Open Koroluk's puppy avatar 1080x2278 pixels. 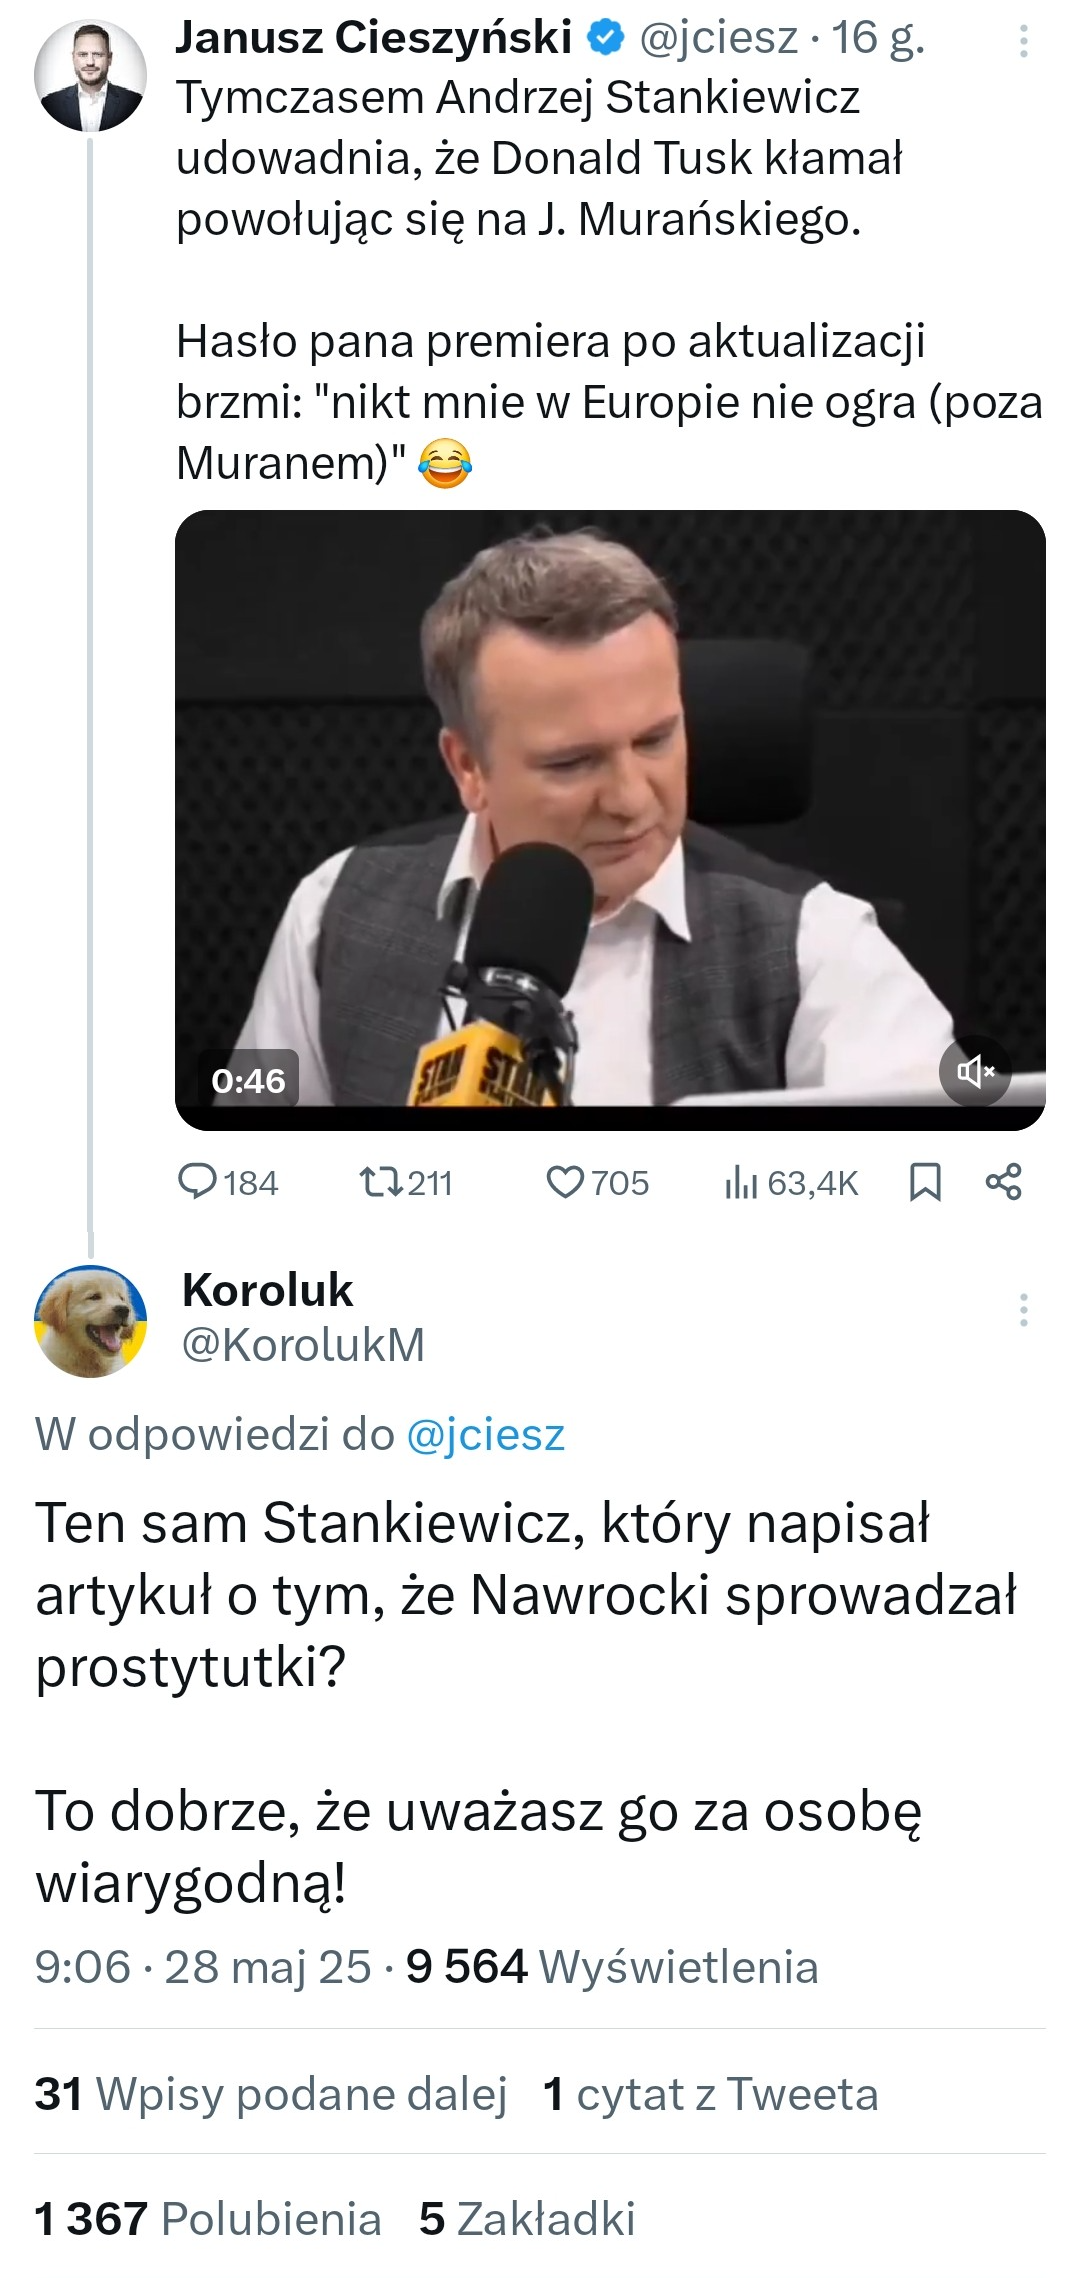(90, 1321)
